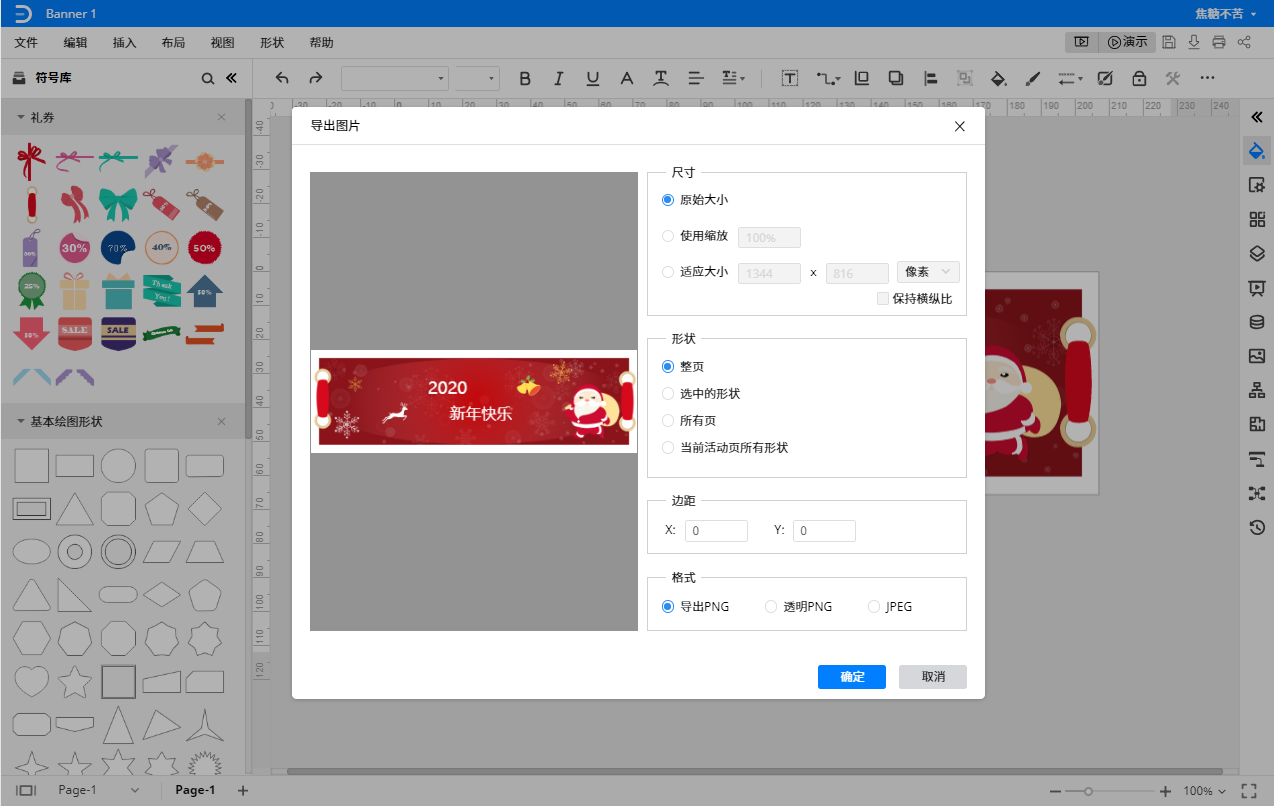Select the JPEG format option
The image size is (1274, 806).
874,606
